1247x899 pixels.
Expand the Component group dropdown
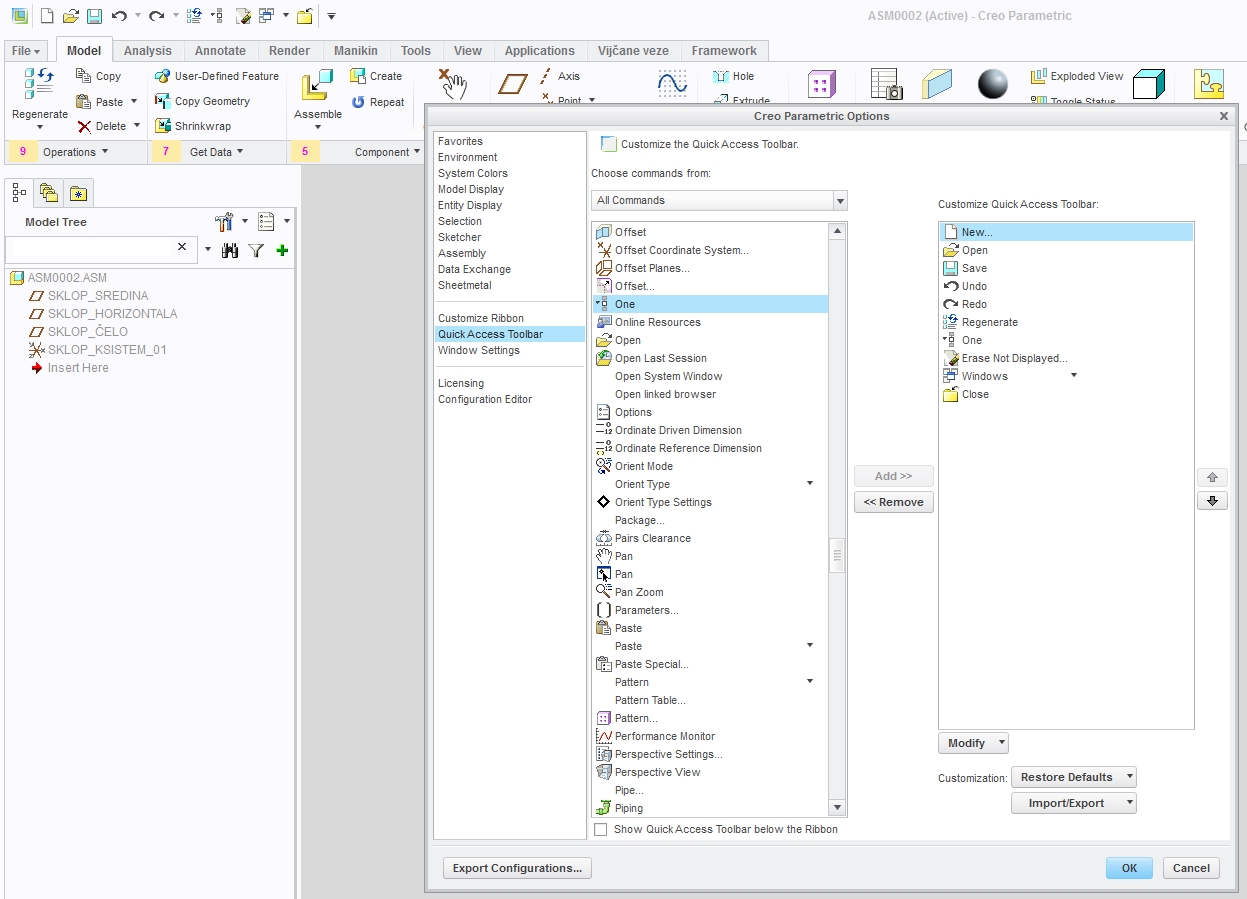point(388,152)
